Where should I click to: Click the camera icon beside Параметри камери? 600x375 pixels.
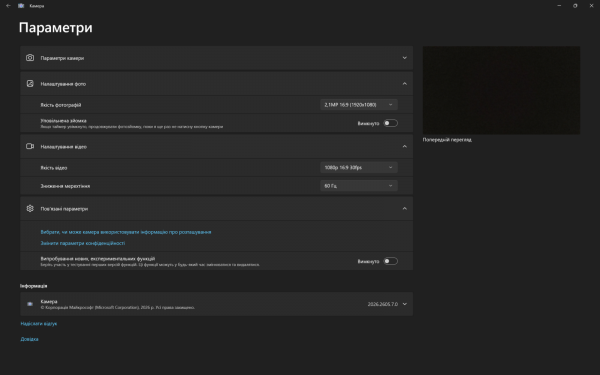pyautogui.click(x=30, y=58)
